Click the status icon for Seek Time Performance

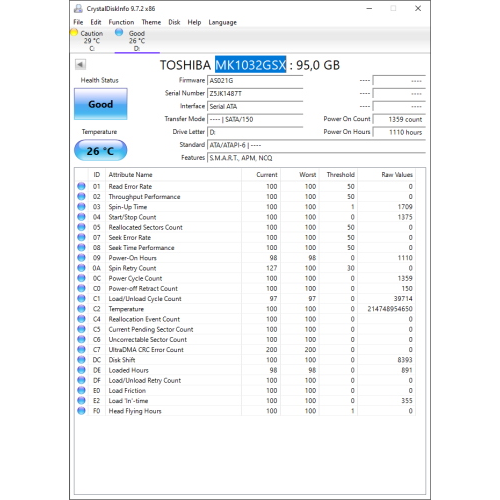click(81, 248)
